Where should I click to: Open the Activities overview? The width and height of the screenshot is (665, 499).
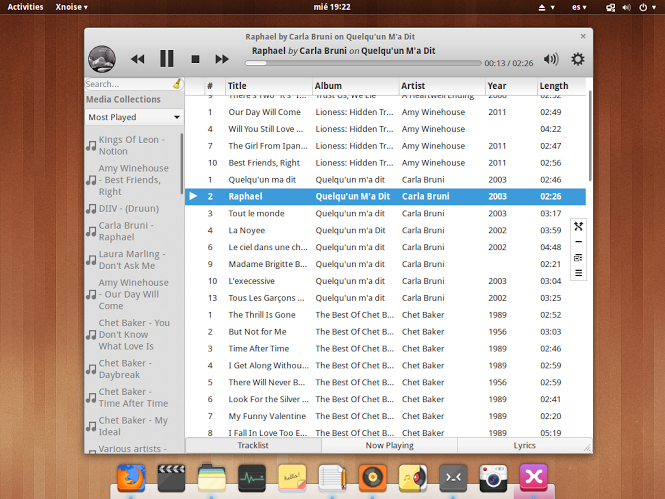click(x=25, y=7)
